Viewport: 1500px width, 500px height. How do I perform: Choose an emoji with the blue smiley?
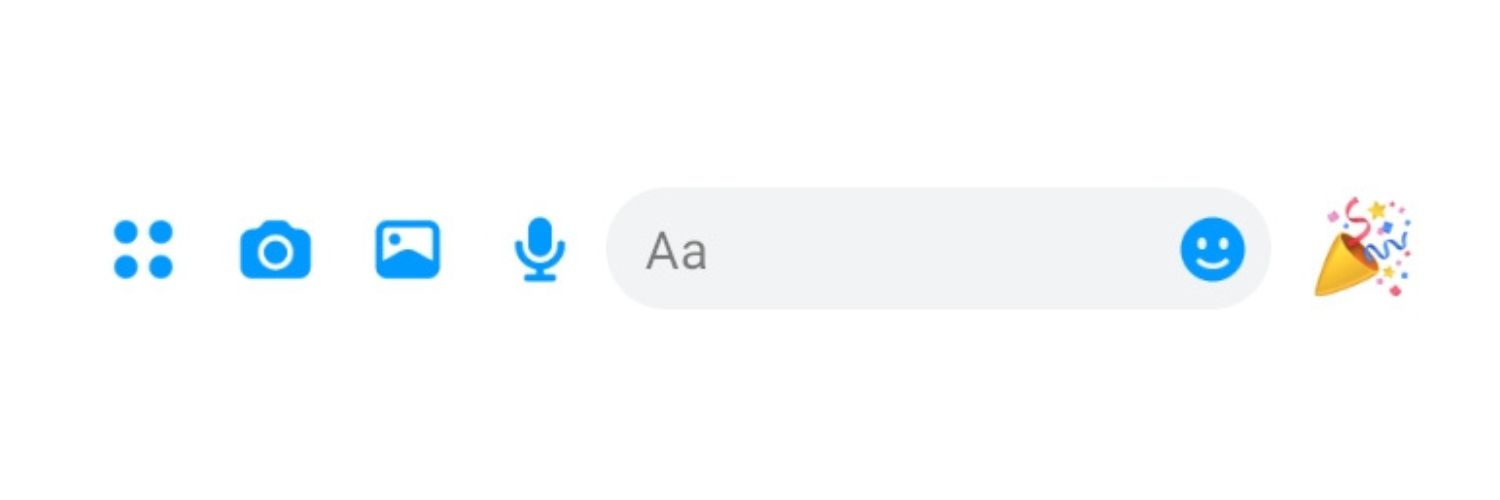pos(1212,249)
